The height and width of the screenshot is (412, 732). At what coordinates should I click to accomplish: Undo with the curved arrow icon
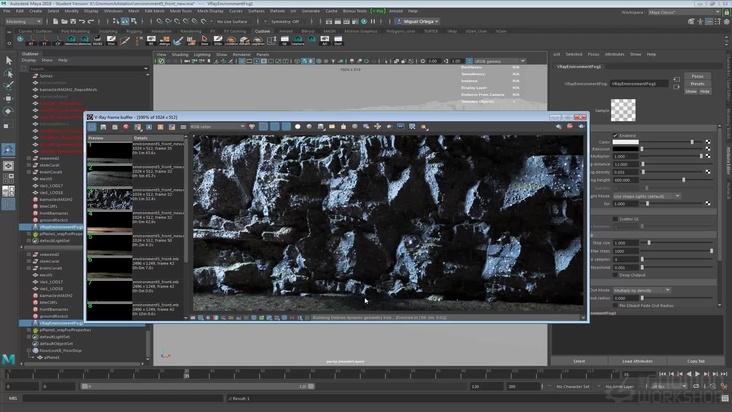pyautogui.click(x=82, y=21)
